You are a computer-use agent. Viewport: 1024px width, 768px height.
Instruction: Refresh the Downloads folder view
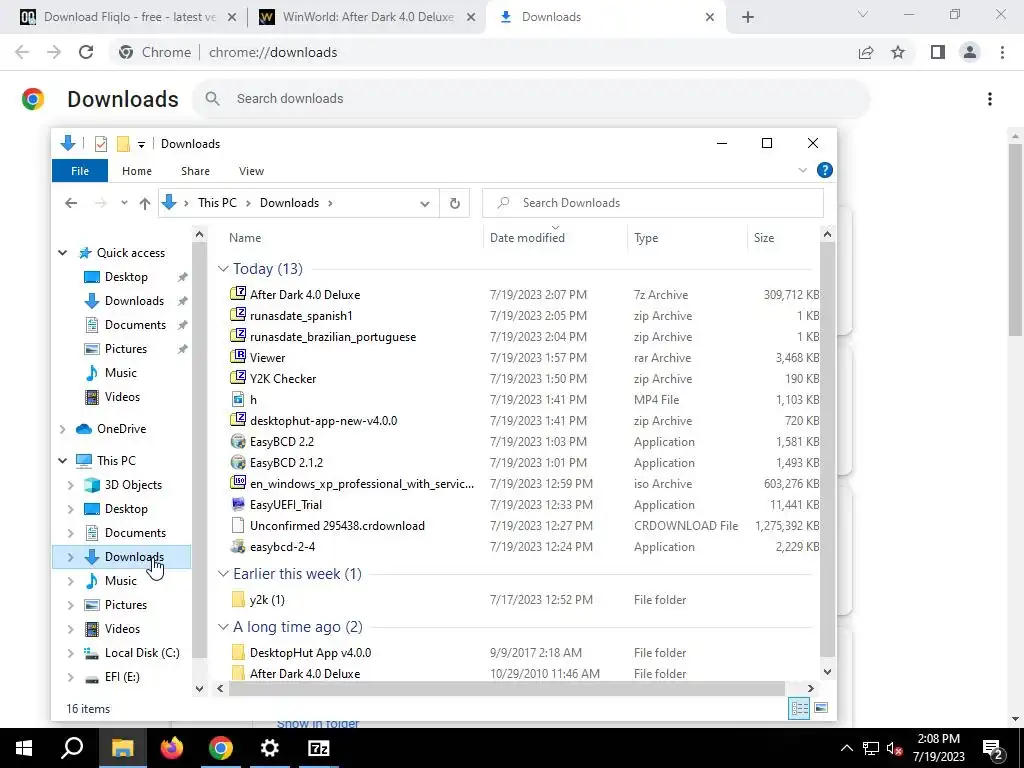[455, 203]
